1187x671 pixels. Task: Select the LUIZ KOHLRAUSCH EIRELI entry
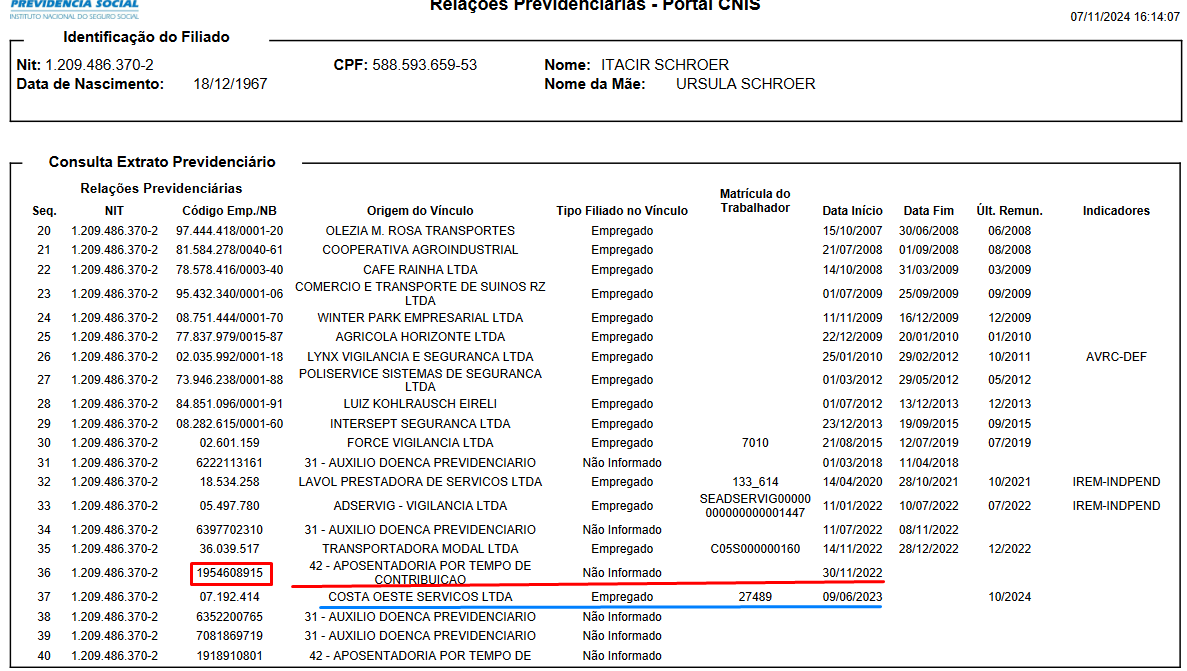[420, 404]
